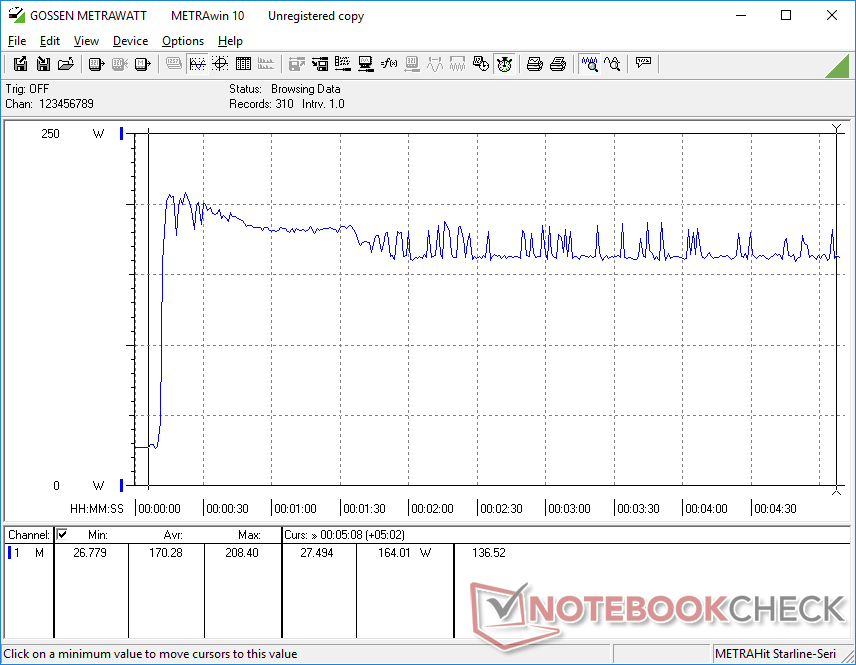Image resolution: width=856 pixels, height=665 pixels.
Task: Click the greyed bar-graph recorder view icon
Action: point(266,64)
